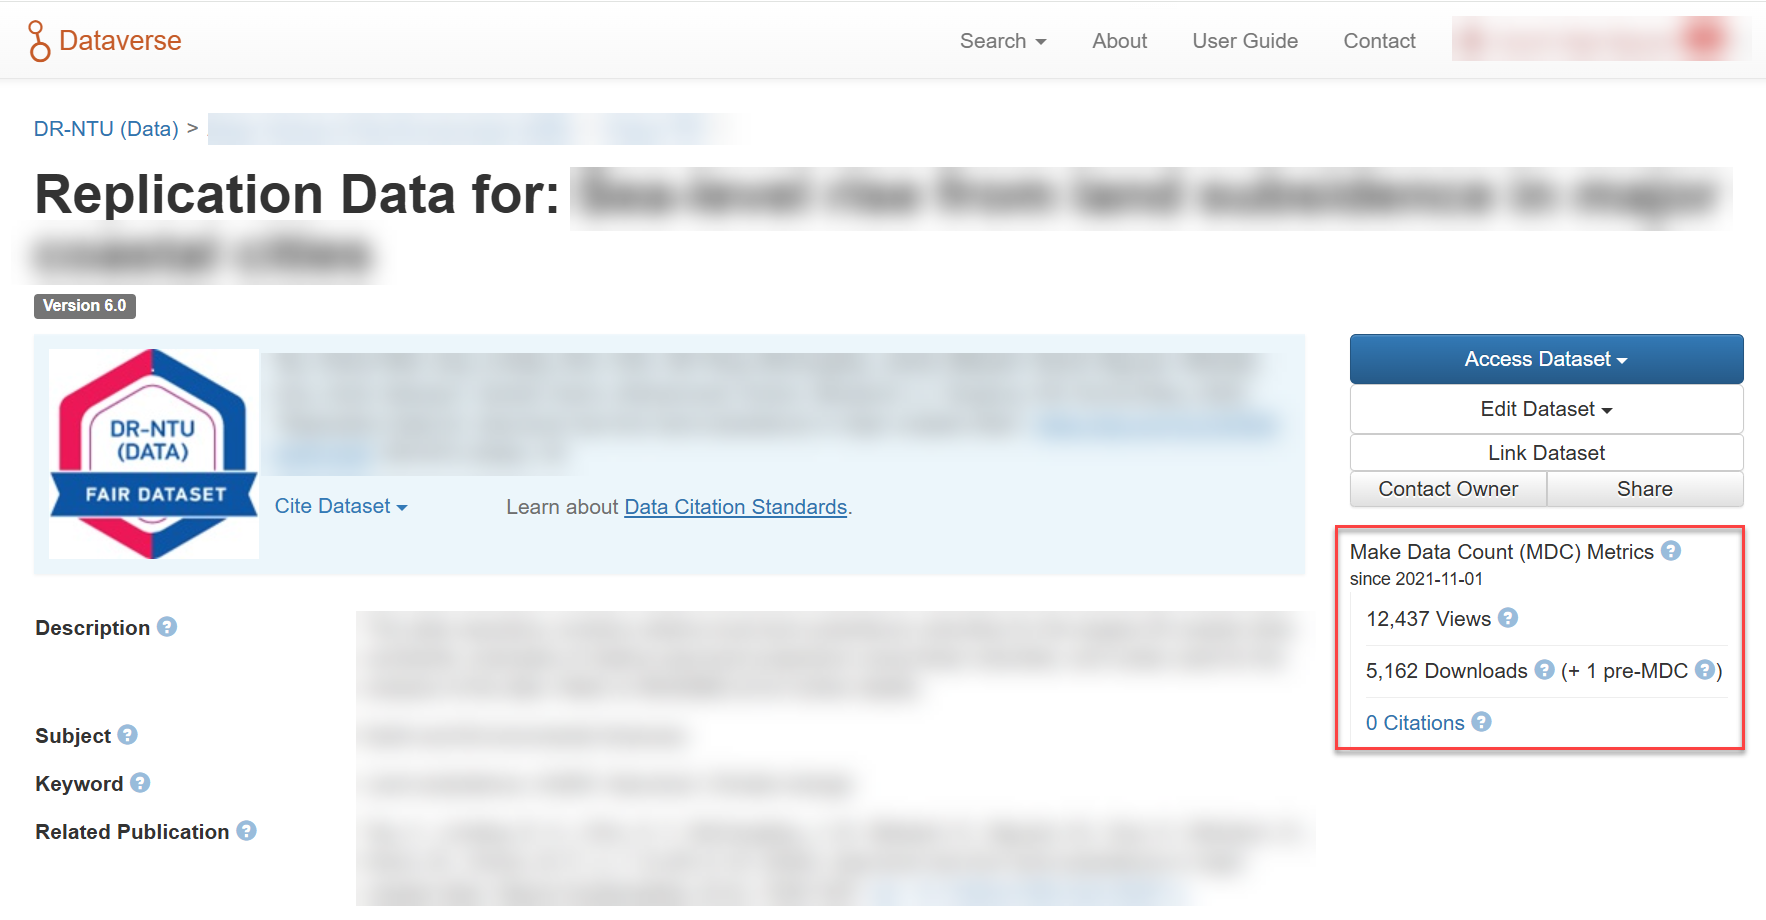Screen dimensions: 1766x920
Task: Click help icon next to 12,437 Views
Action: coord(1508,618)
